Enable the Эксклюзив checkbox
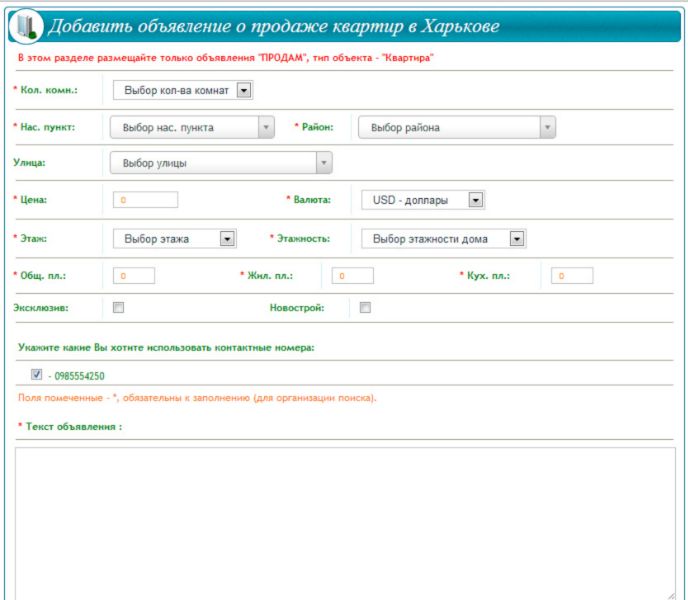 click(x=118, y=308)
